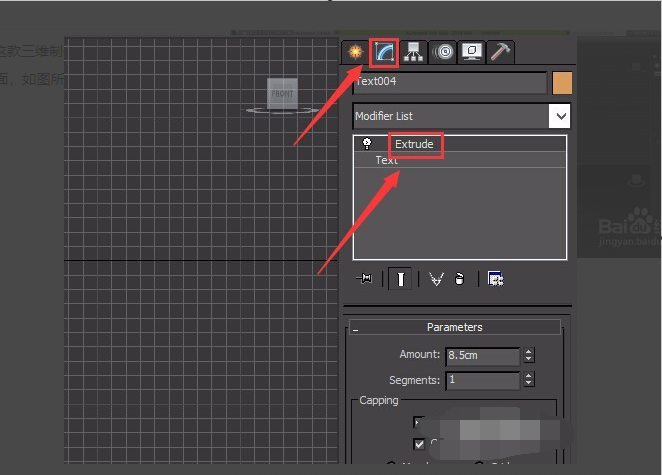The height and width of the screenshot is (475, 662).
Task: Click the Text004 object name field
Action: click(450, 82)
